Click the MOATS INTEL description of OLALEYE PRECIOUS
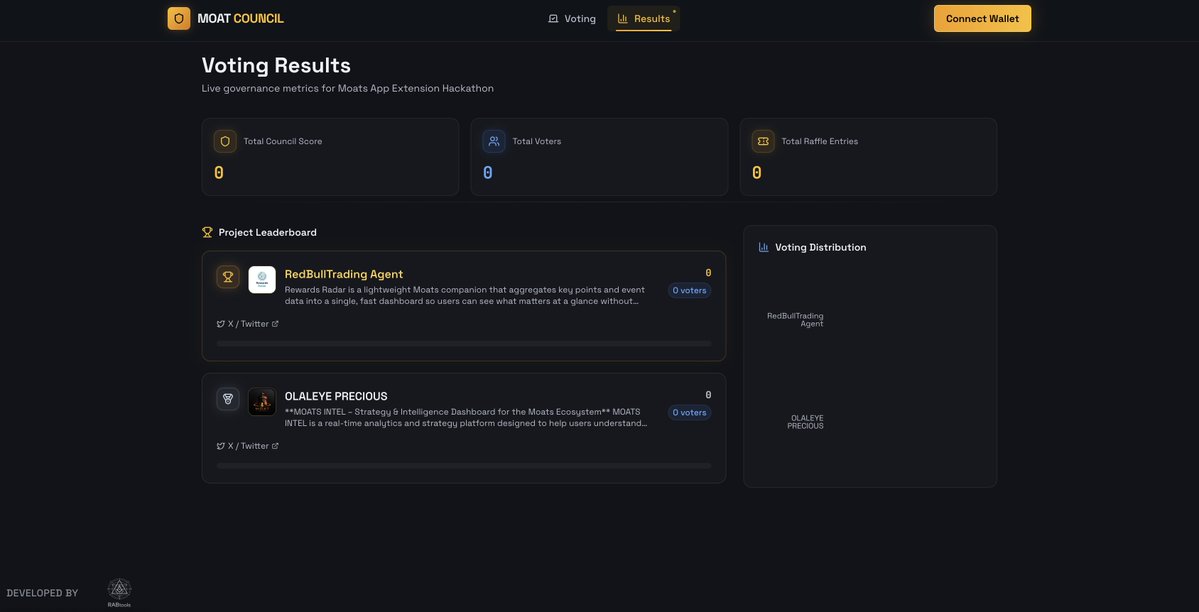This screenshot has width=1199, height=612. pos(466,418)
